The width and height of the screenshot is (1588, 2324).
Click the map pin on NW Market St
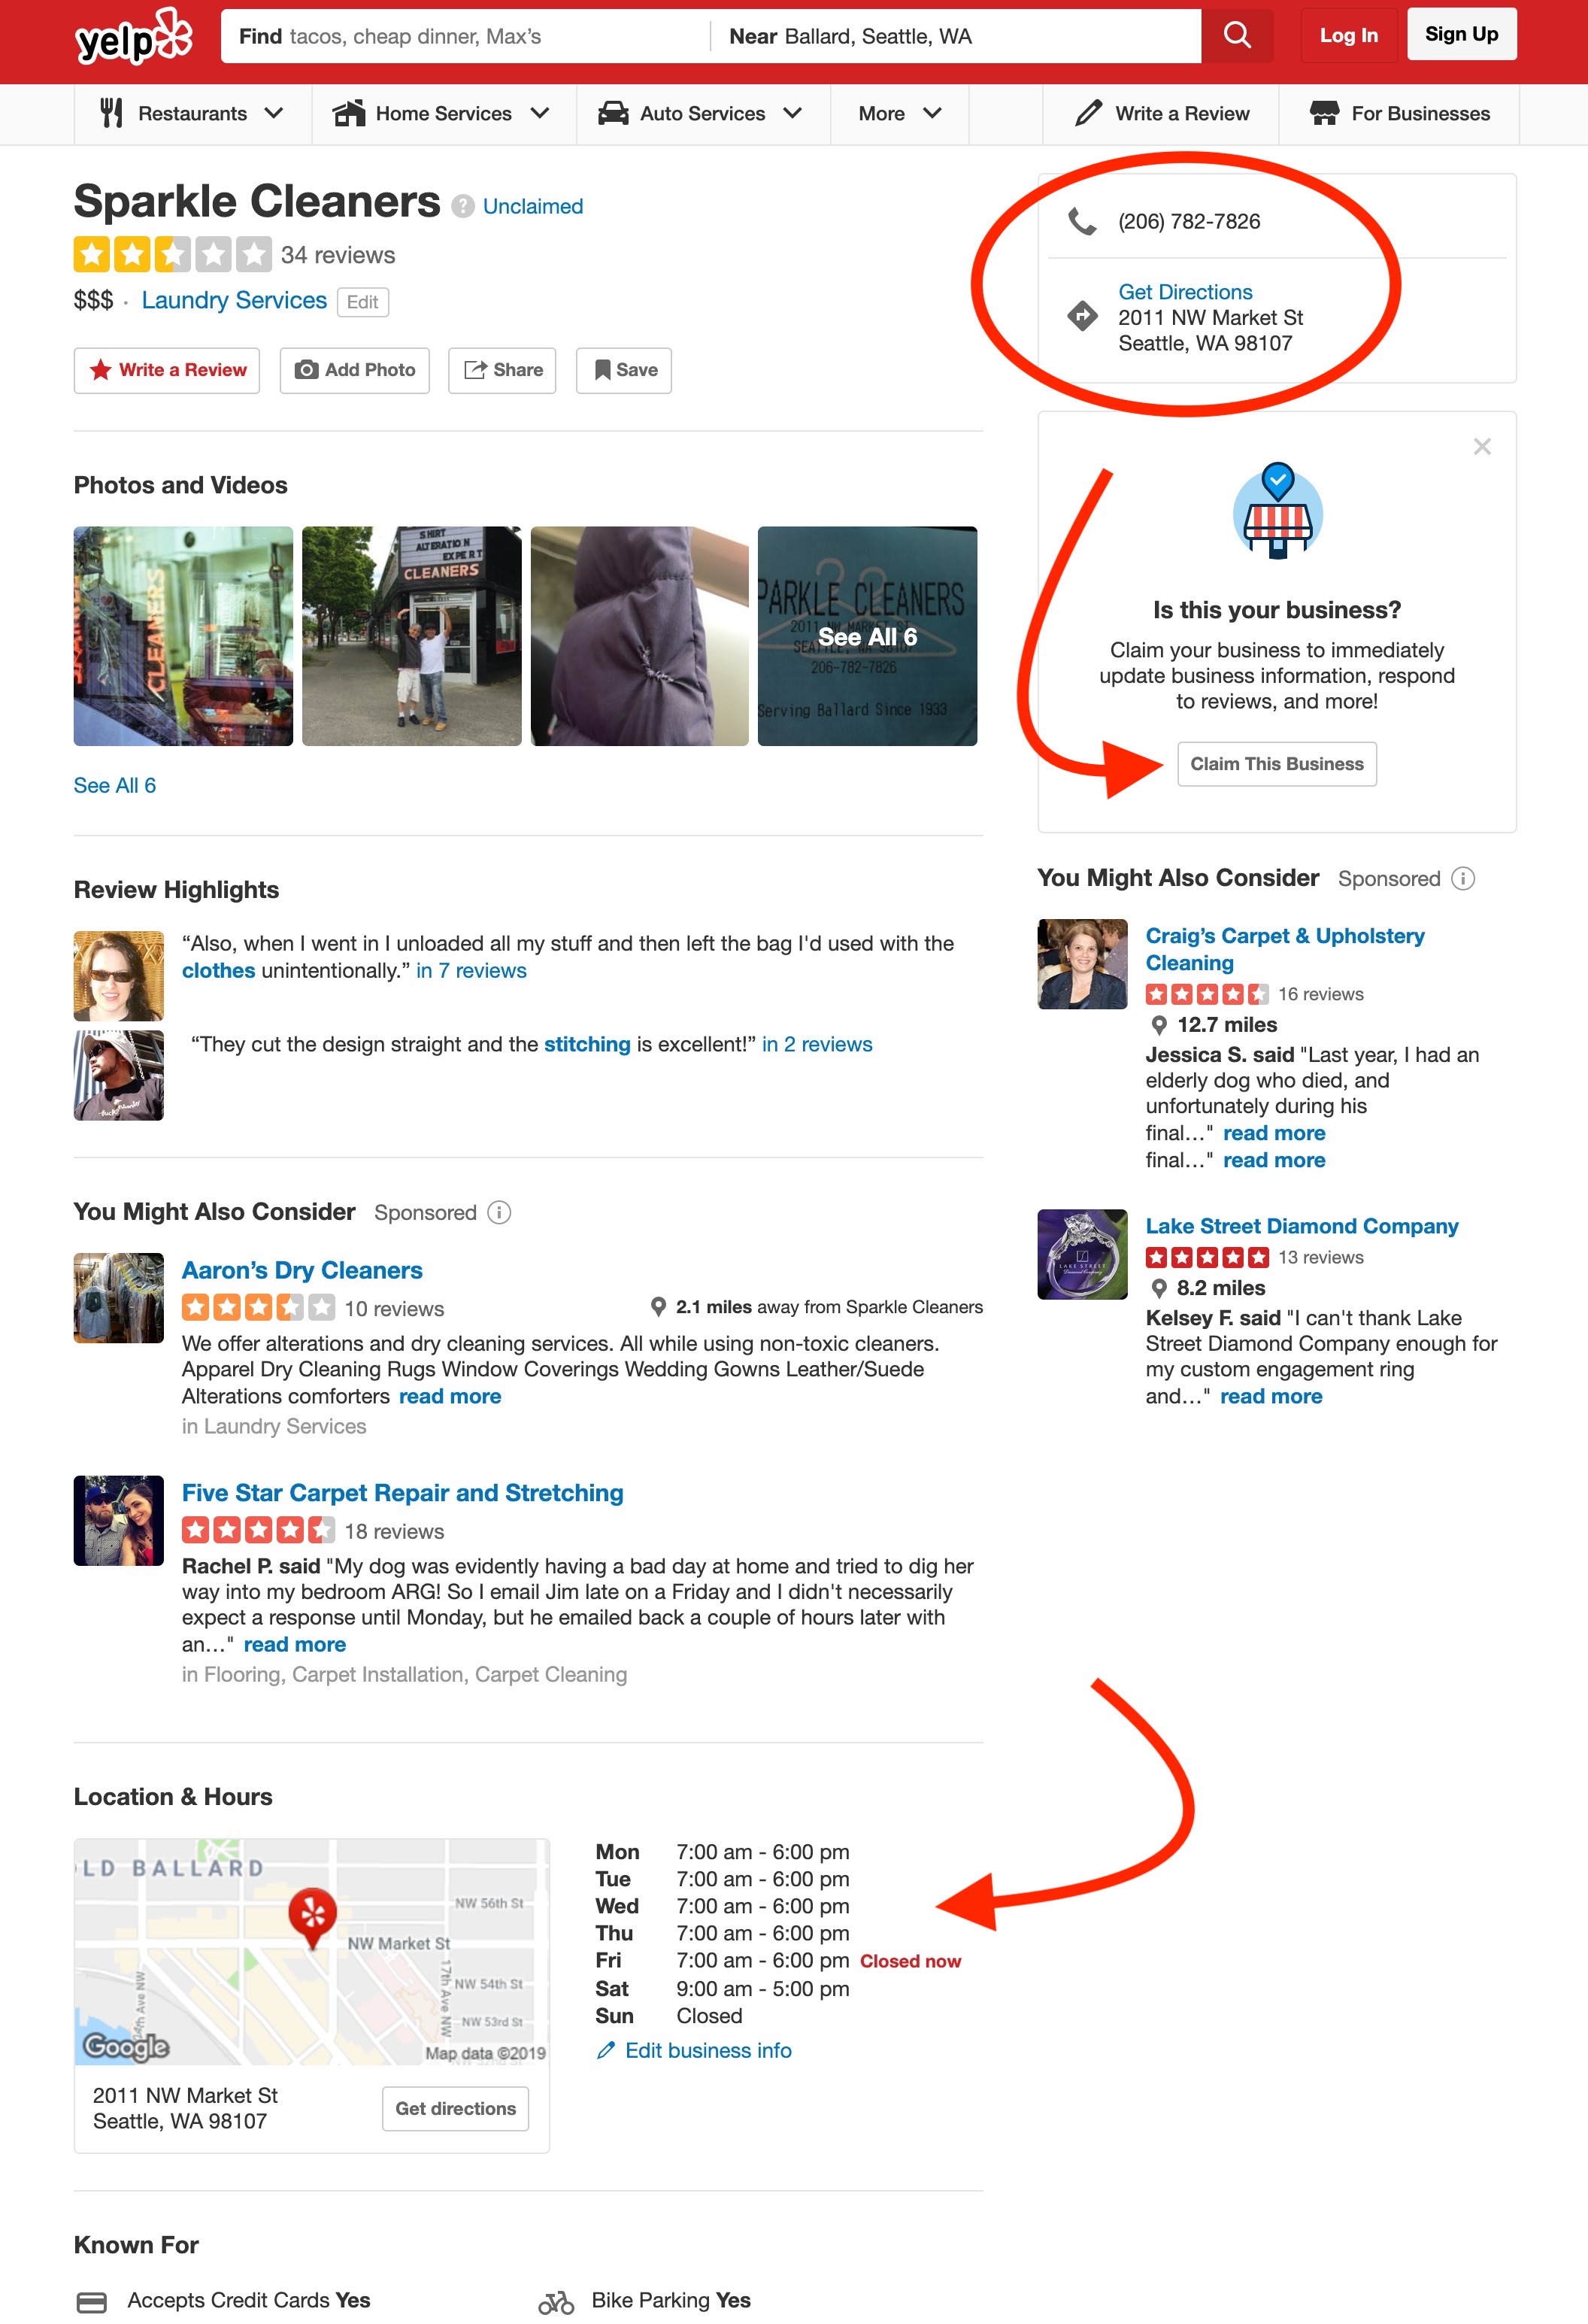tap(312, 1918)
